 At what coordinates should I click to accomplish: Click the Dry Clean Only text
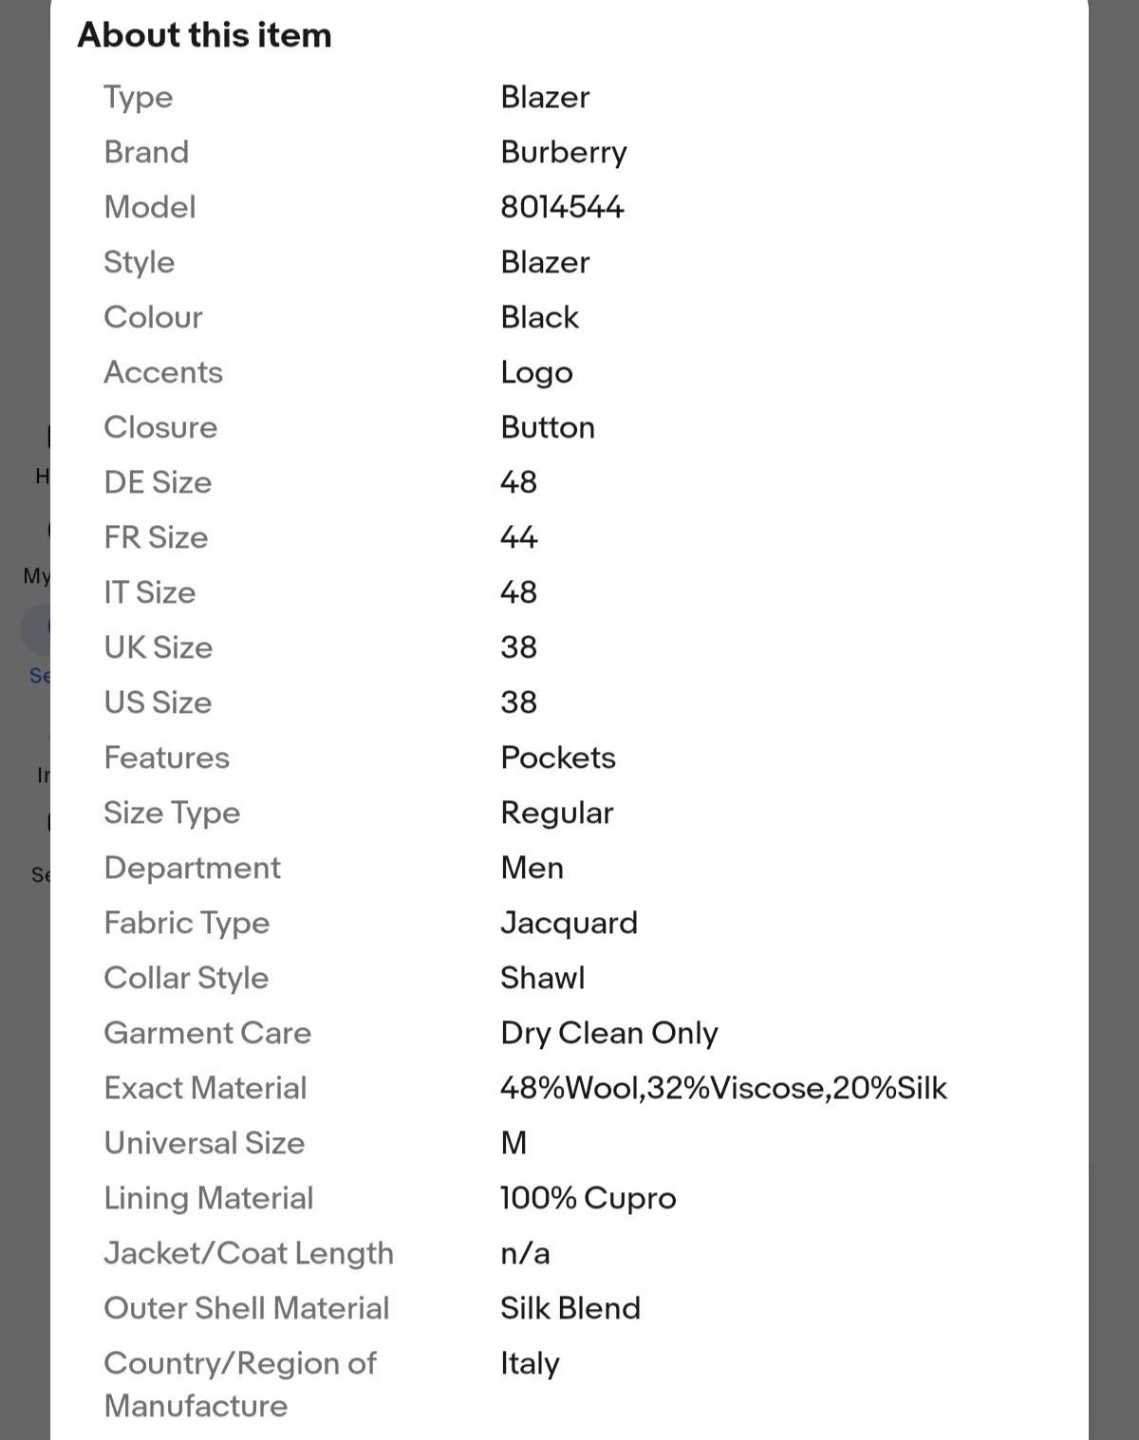pyautogui.click(x=609, y=1032)
